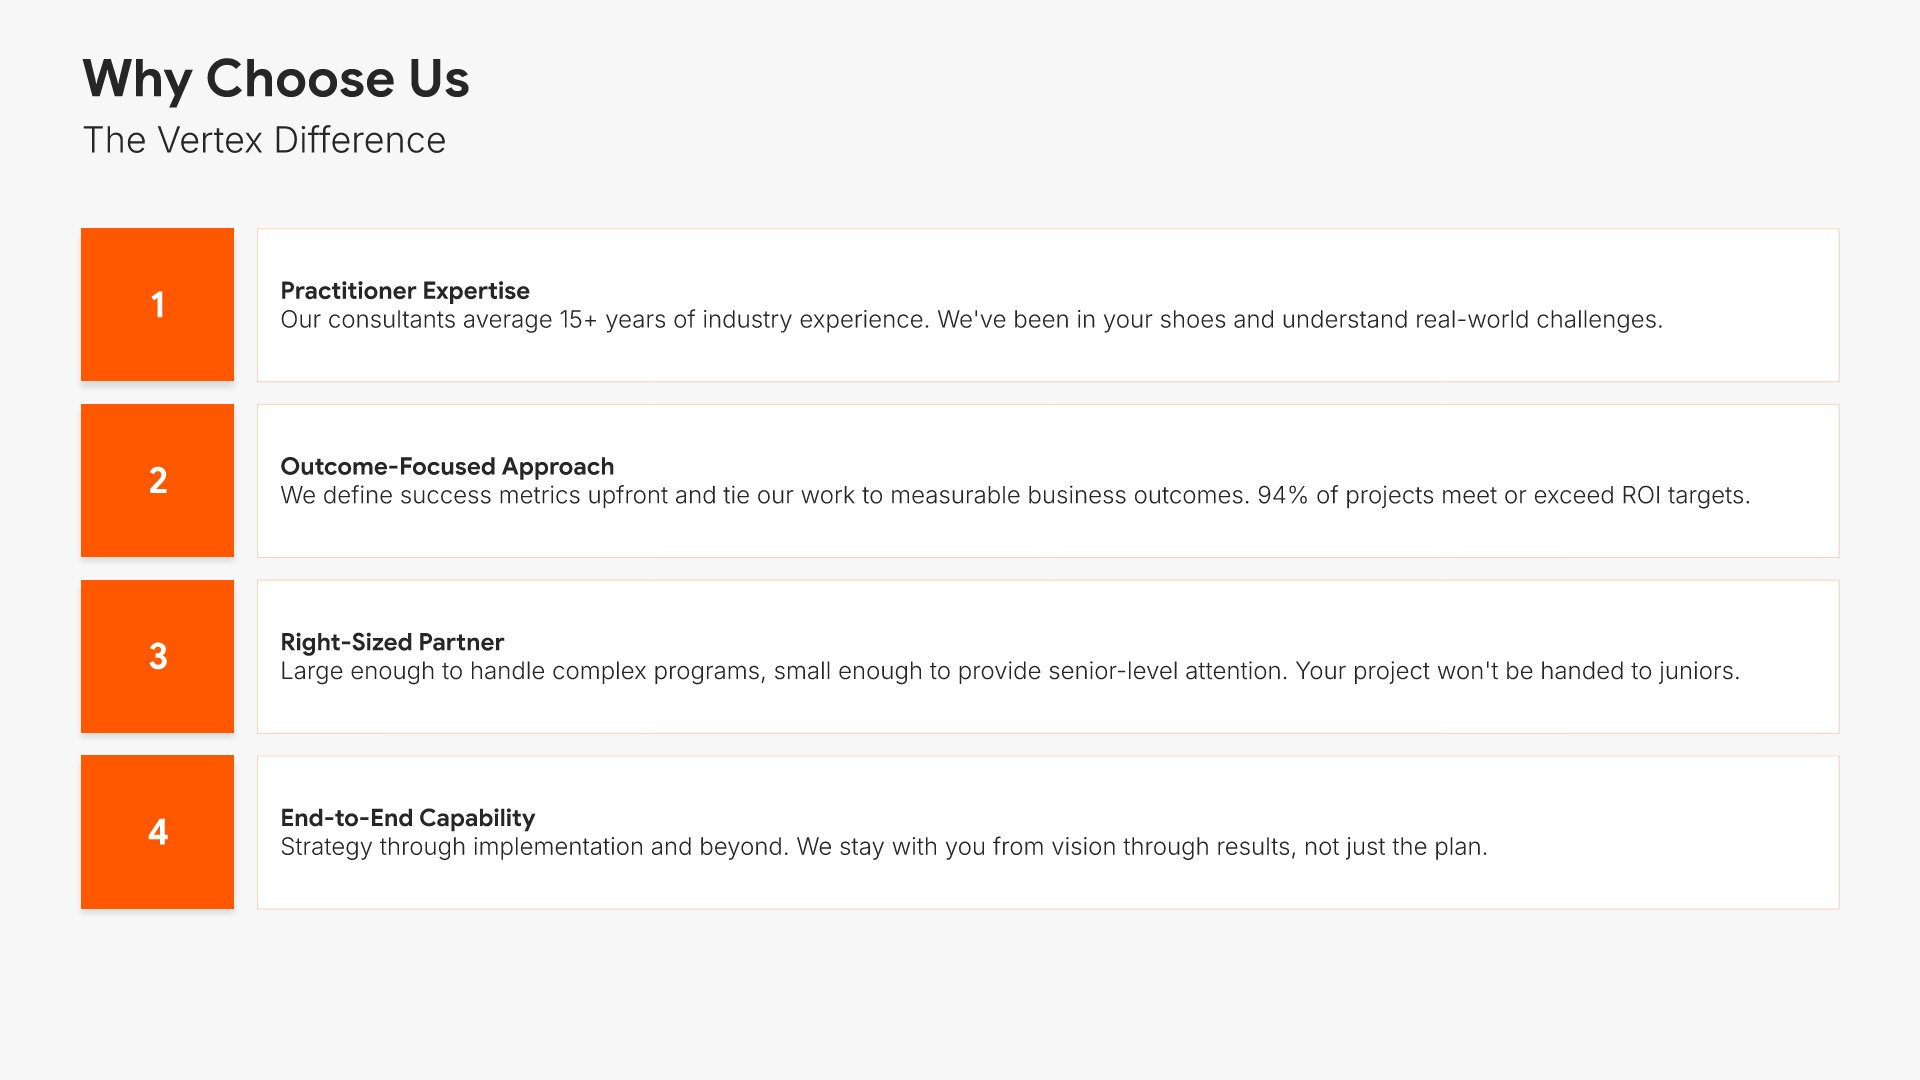
Task: Select the "The Vertex Difference" subtitle
Action: 264,140
